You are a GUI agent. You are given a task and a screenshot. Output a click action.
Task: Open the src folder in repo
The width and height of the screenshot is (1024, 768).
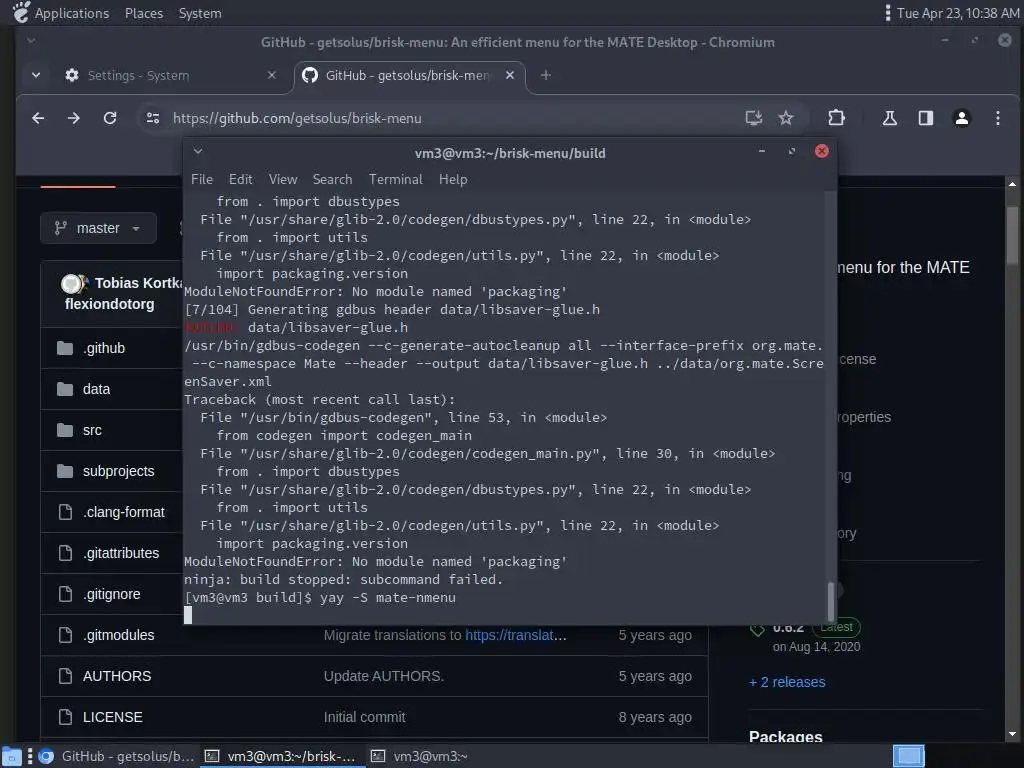[x=92, y=430]
